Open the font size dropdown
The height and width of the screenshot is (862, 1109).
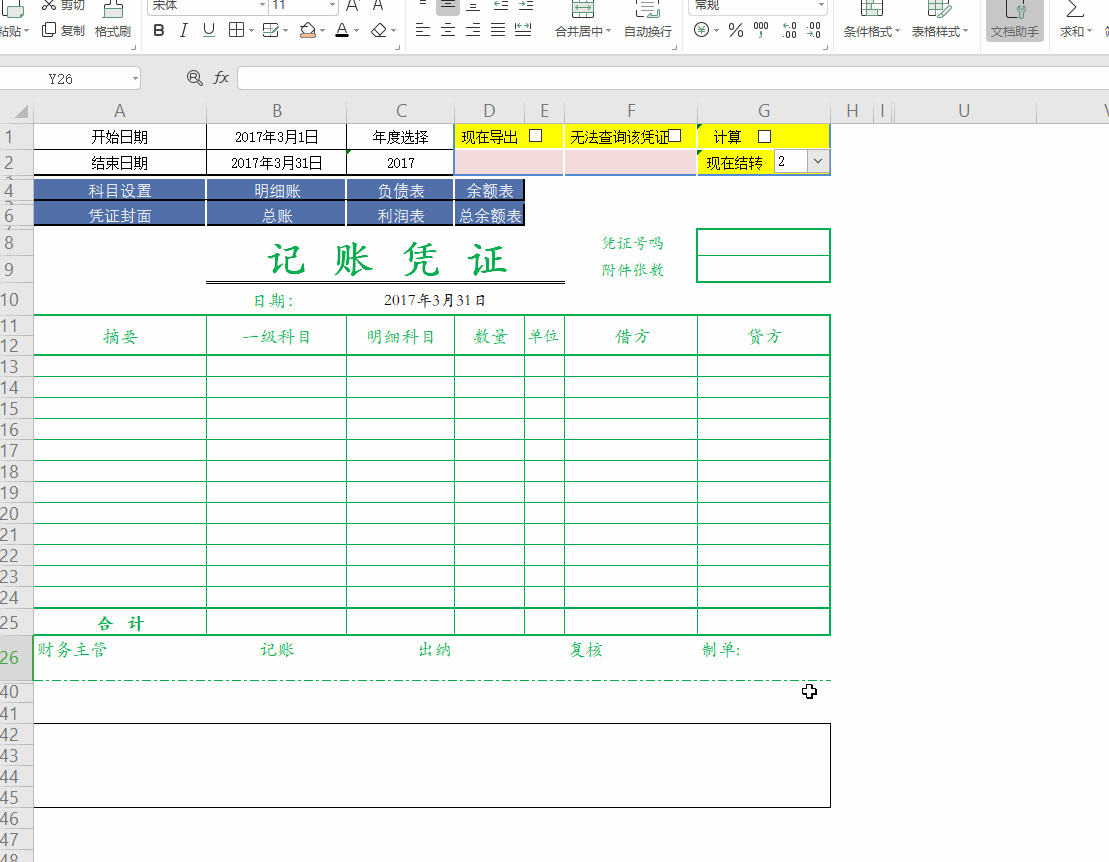(x=332, y=6)
